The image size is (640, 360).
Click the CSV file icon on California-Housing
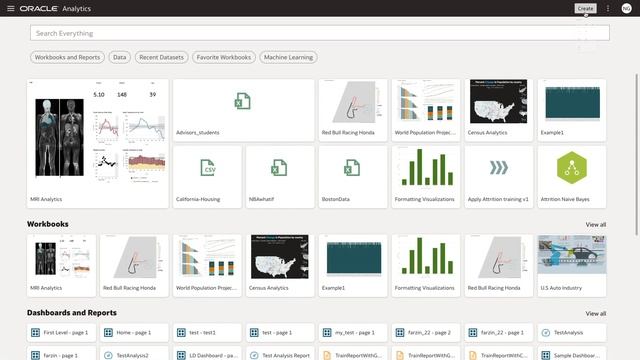(x=208, y=168)
